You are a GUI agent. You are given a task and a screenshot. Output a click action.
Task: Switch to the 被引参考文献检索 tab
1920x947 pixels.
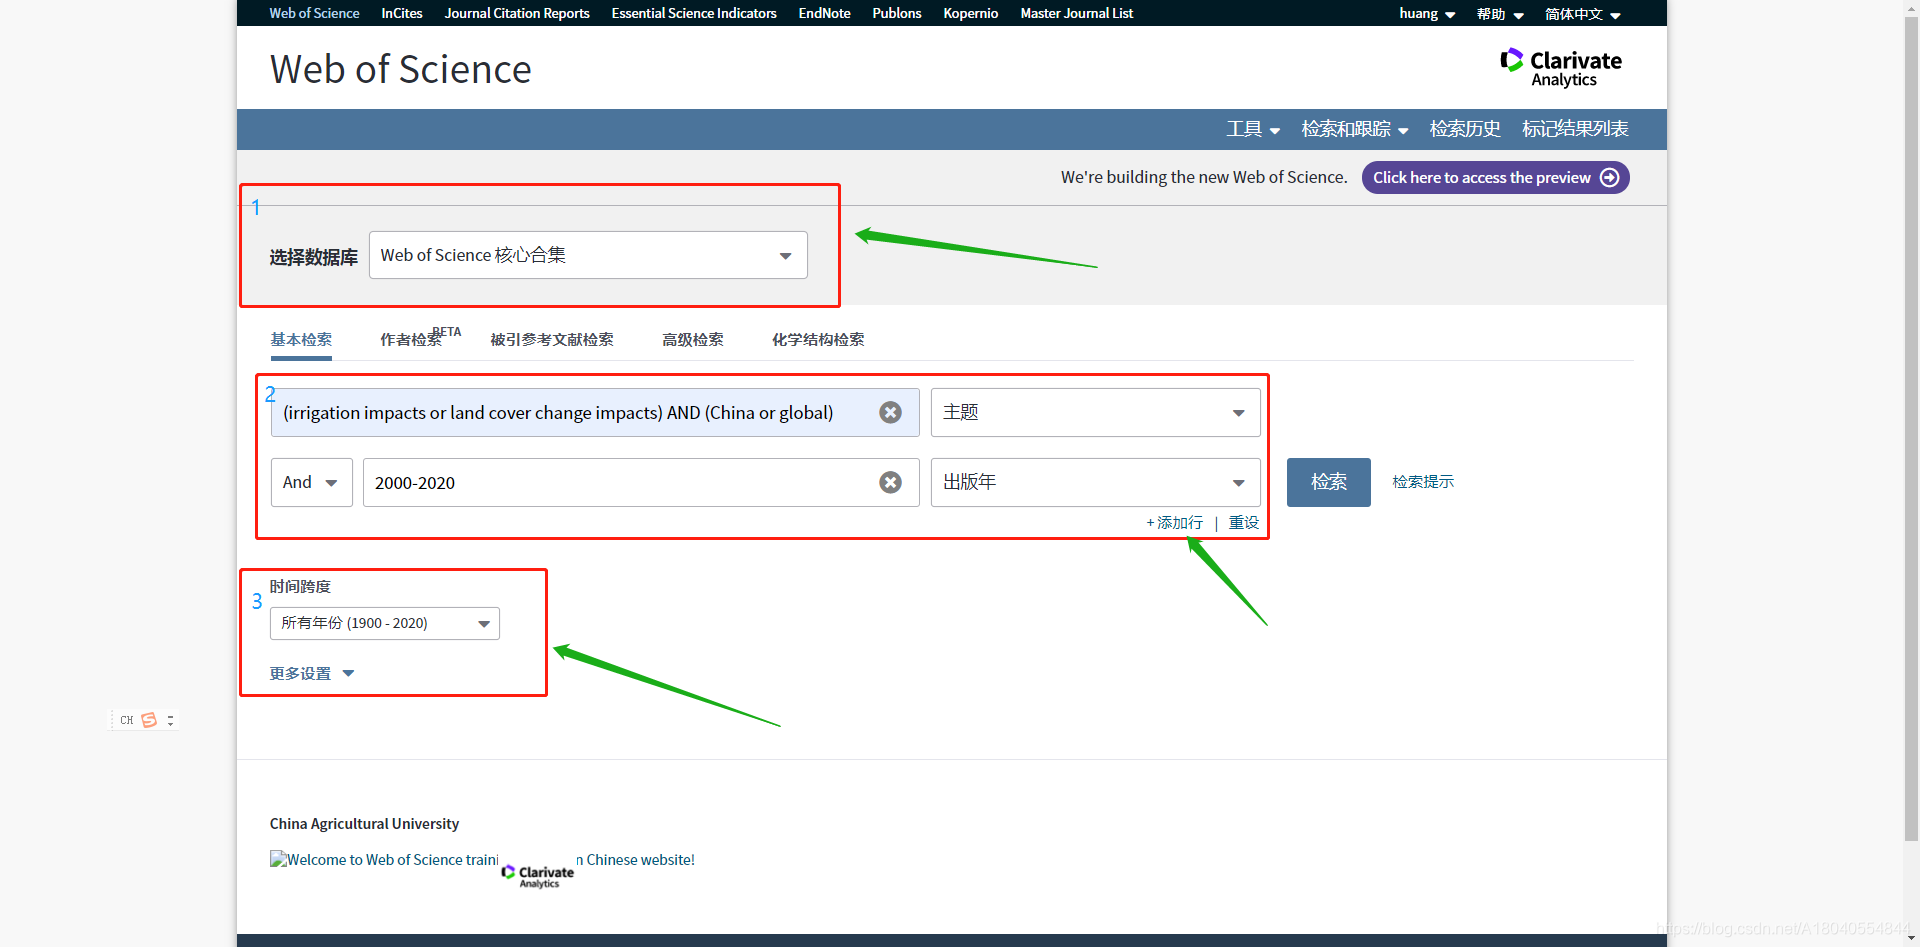[x=552, y=340]
